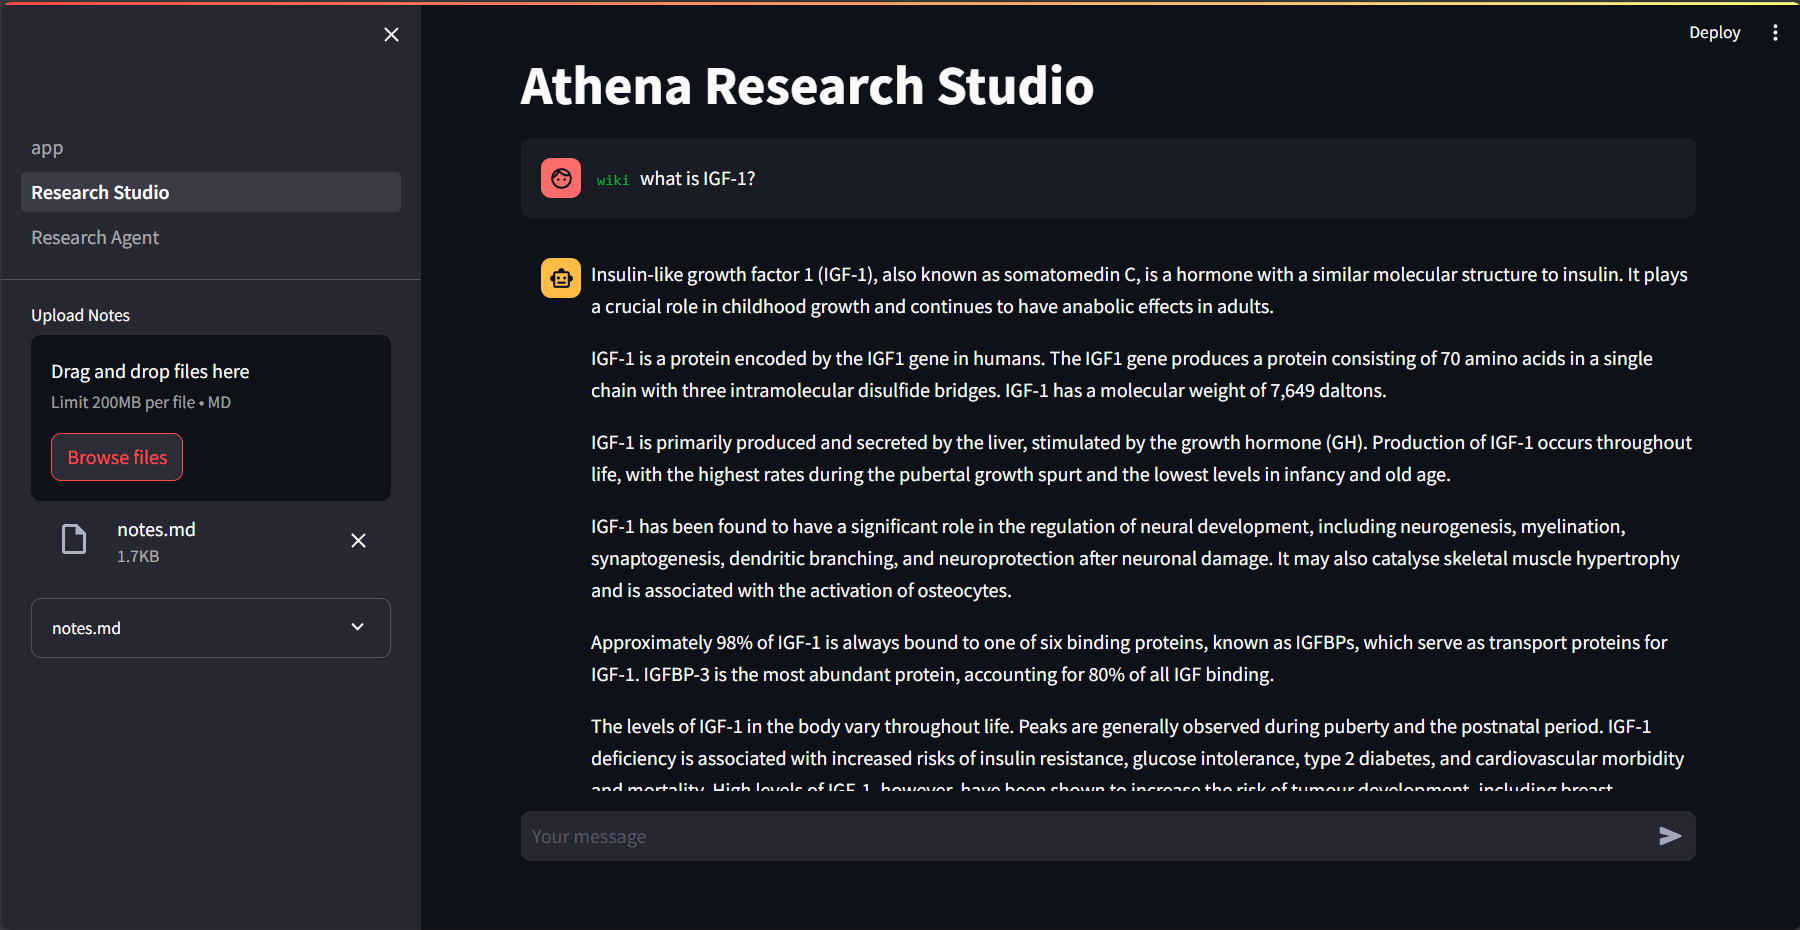1800x930 pixels.
Task: Click the notes.md filename in file list
Action: point(156,529)
